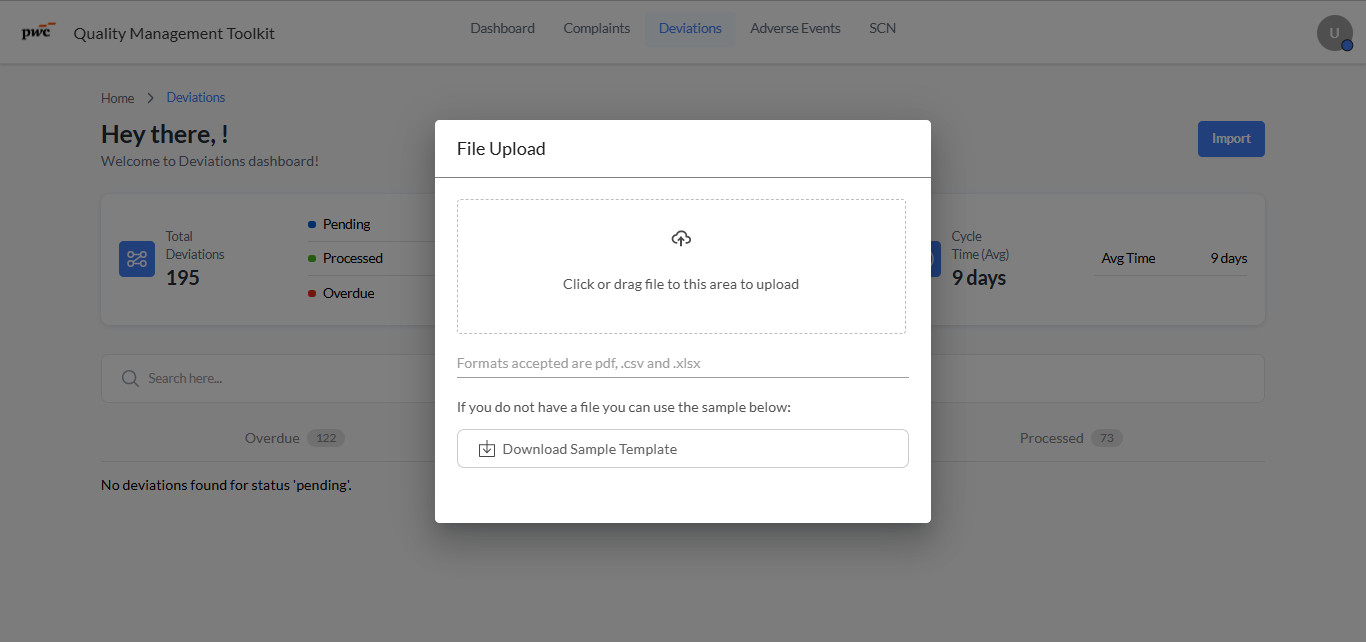Click the Overdue tab count badge 122
This screenshot has height=642, width=1366.
325,438
